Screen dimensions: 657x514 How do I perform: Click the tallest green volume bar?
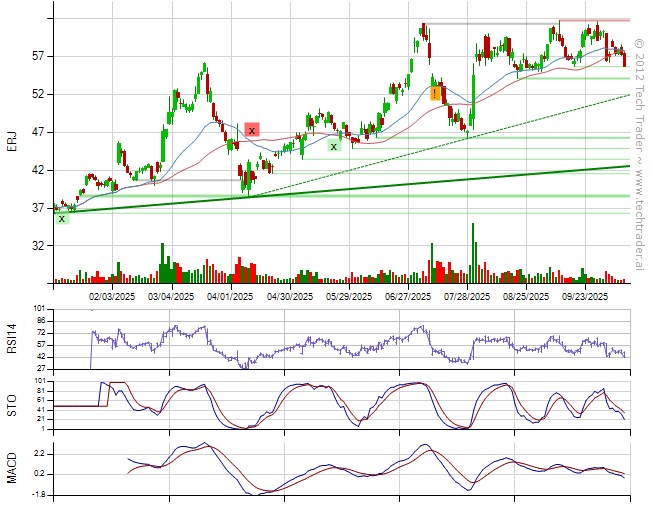[473, 253]
